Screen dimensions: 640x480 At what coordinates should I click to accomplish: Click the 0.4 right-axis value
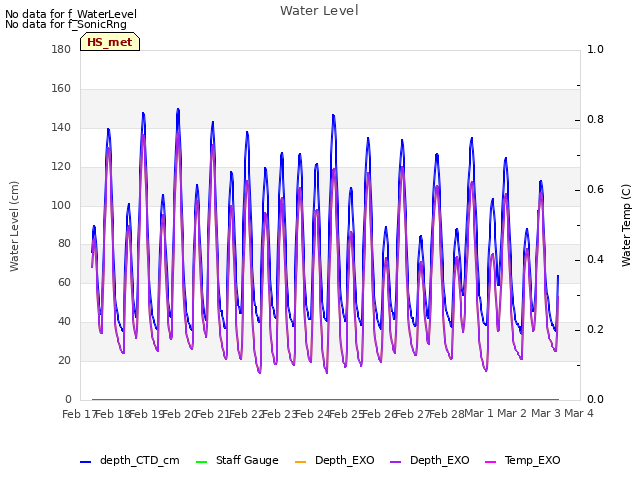595,260
